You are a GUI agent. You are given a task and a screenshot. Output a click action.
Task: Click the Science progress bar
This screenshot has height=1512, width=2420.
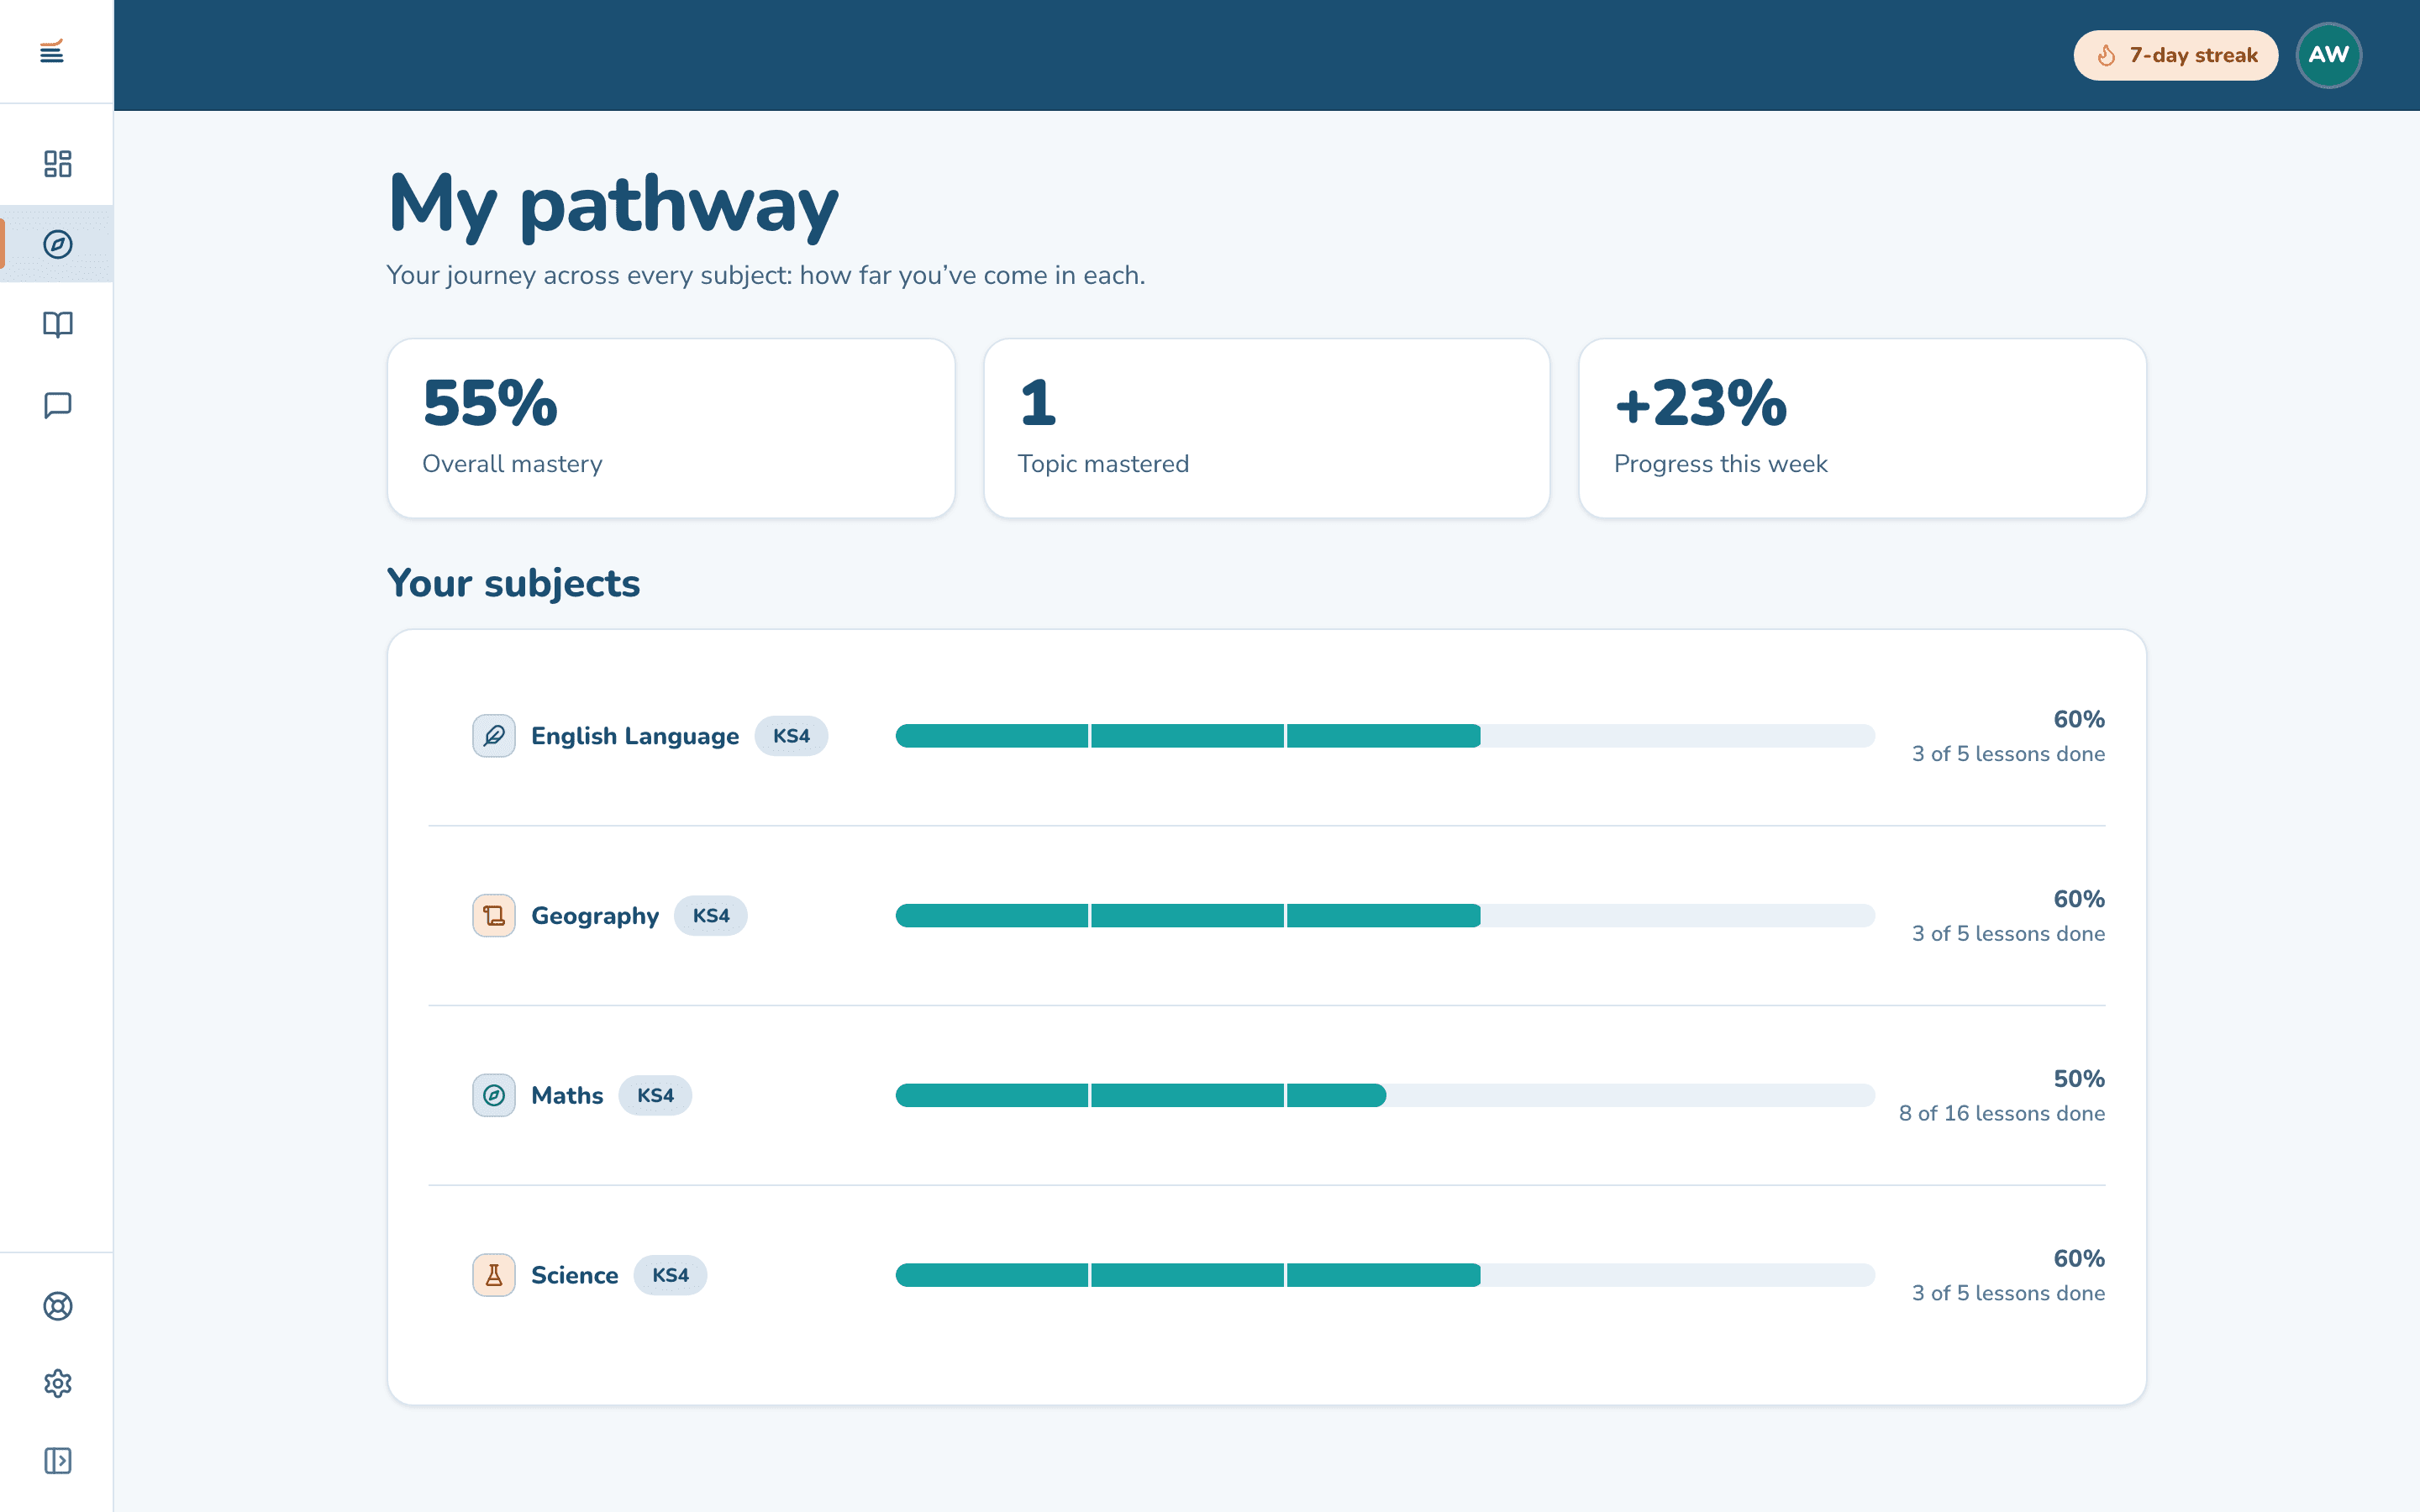[1385, 1275]
